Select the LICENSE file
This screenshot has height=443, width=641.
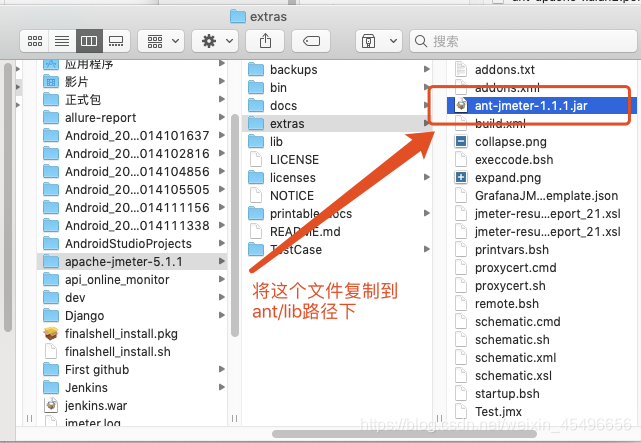point(337,159)
